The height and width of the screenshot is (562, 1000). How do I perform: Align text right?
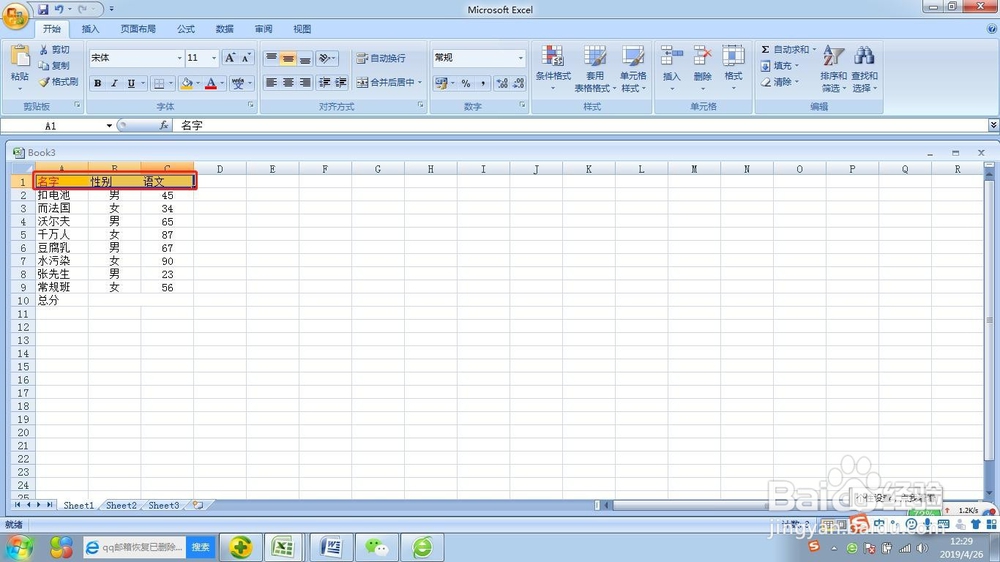pyautogui.click(x=305, y=83)
